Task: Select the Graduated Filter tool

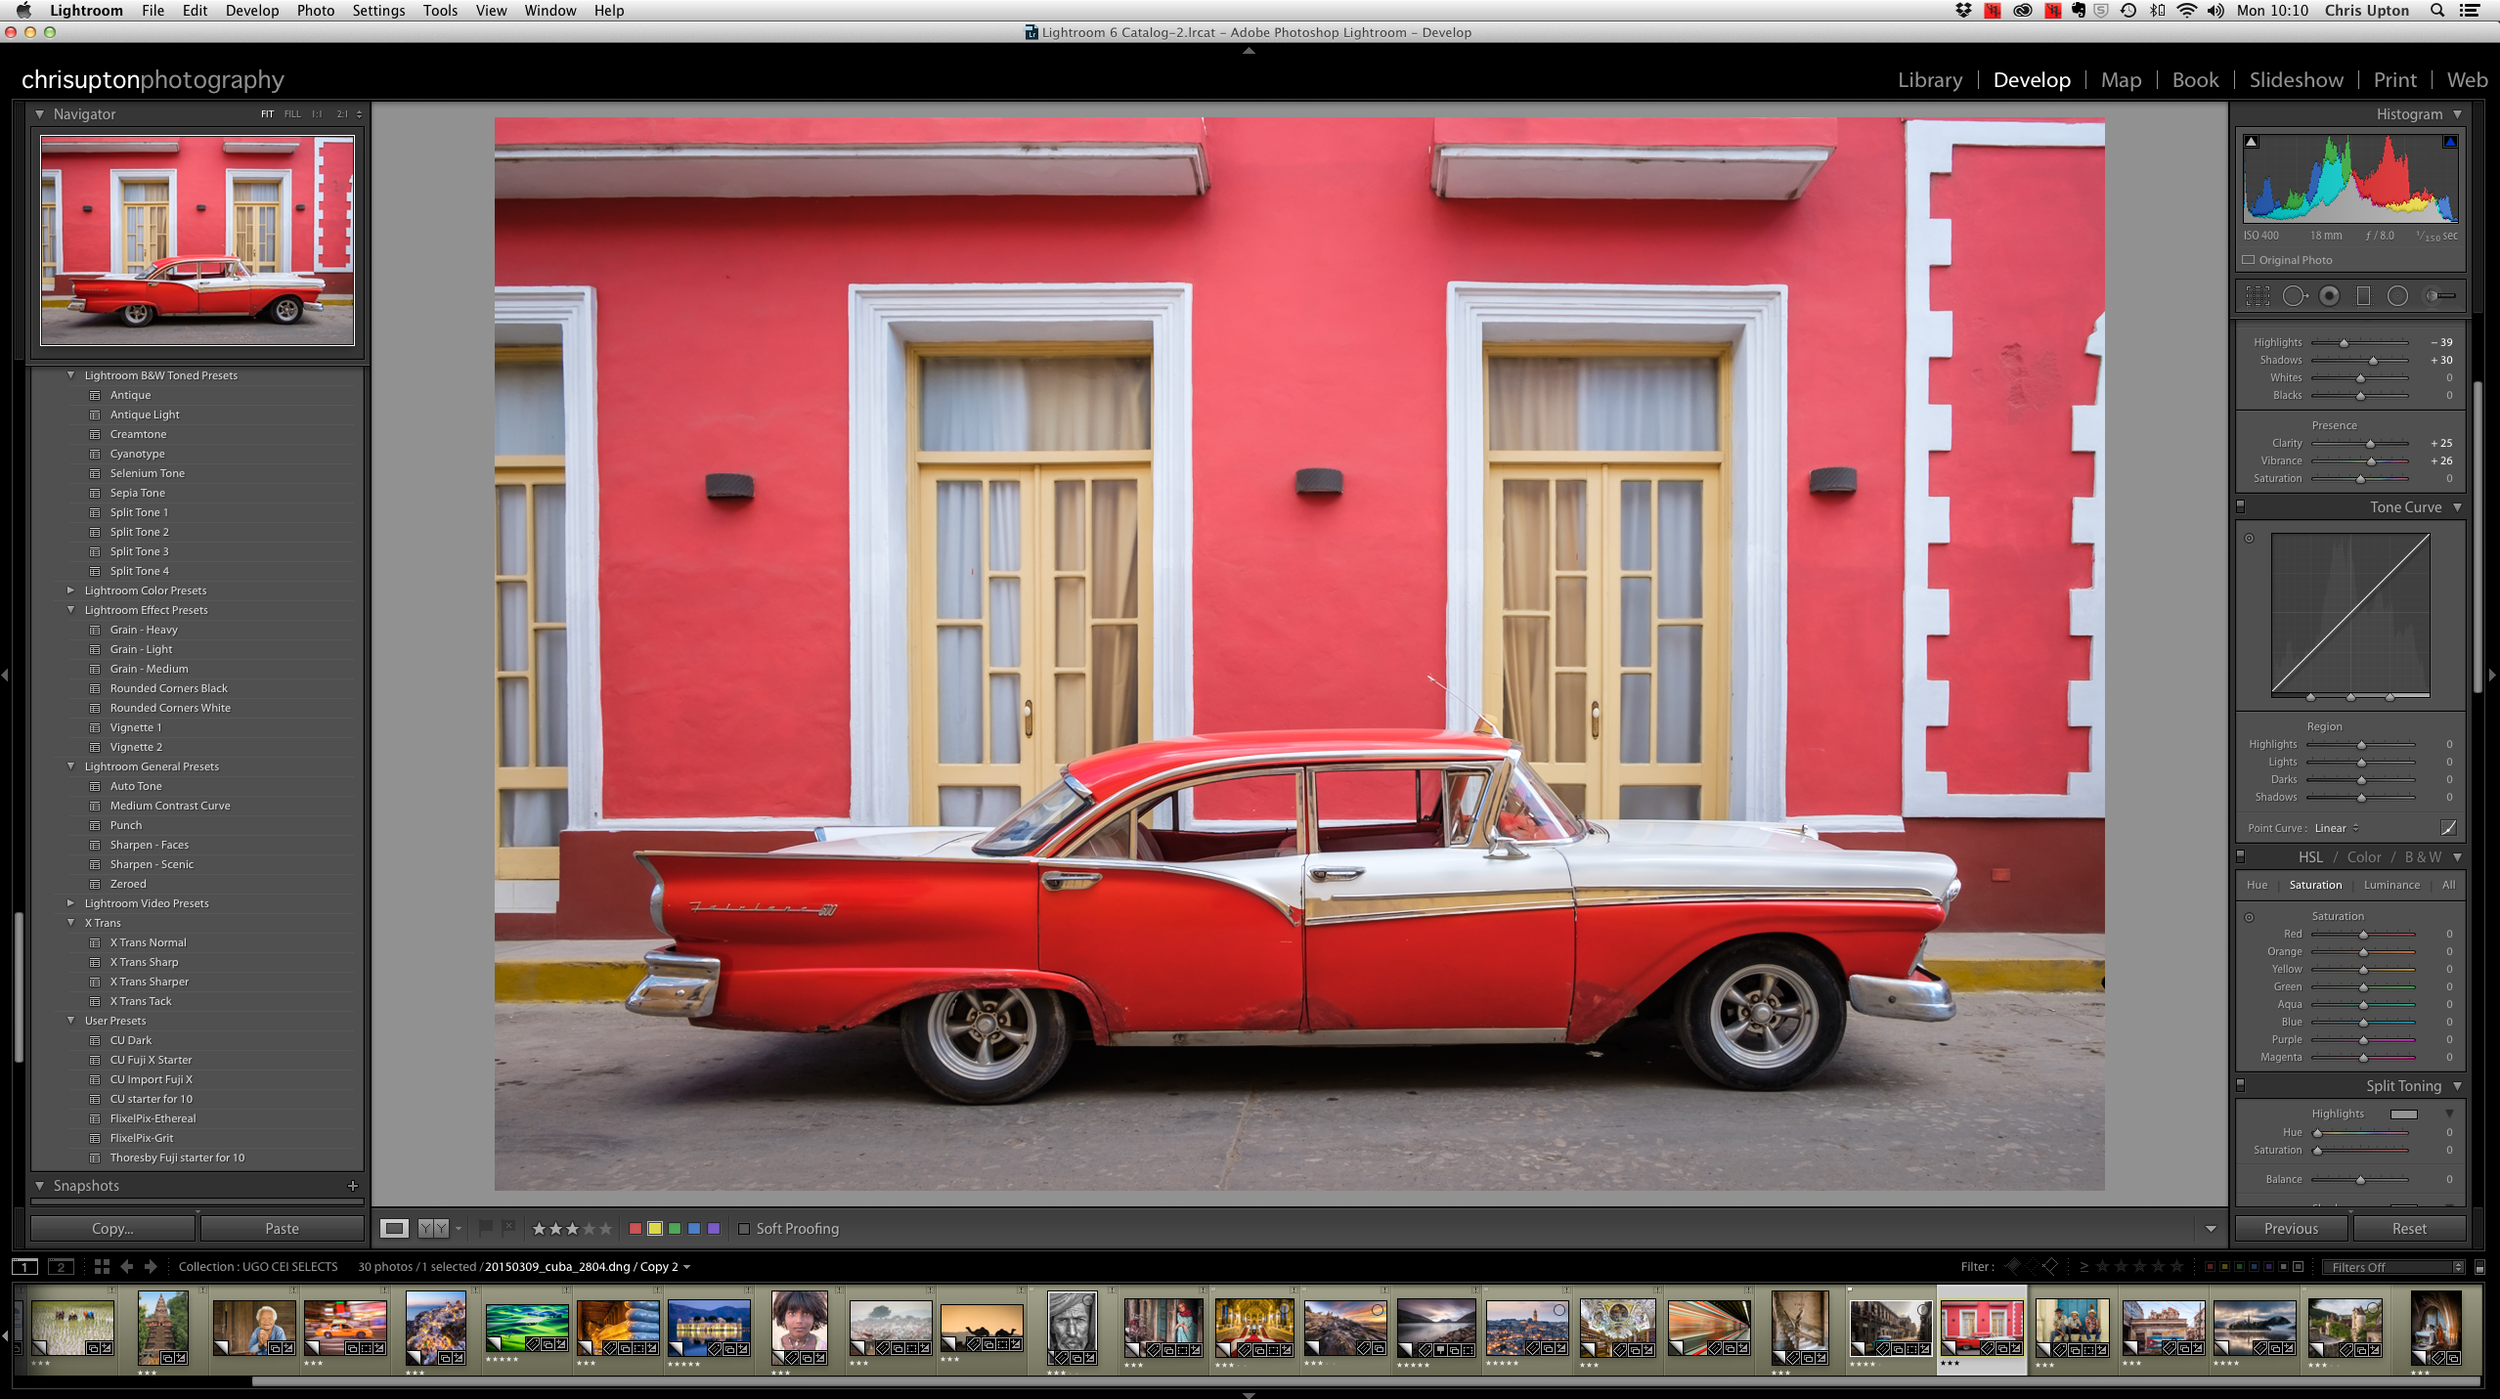Action: 2363,296
